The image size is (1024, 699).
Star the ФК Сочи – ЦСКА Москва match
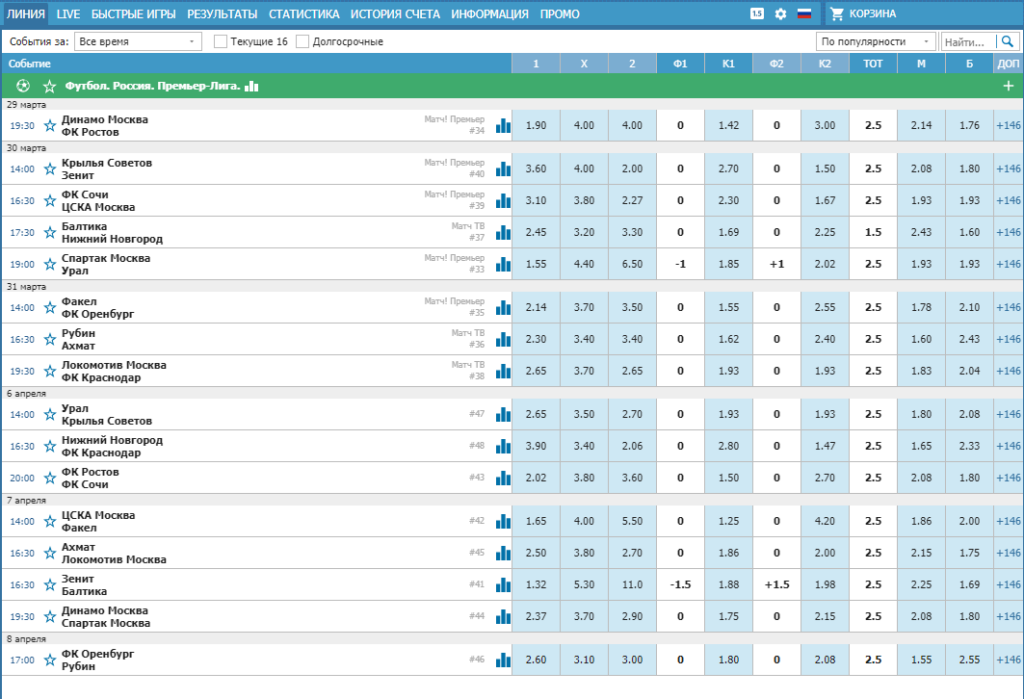[50, 201]
